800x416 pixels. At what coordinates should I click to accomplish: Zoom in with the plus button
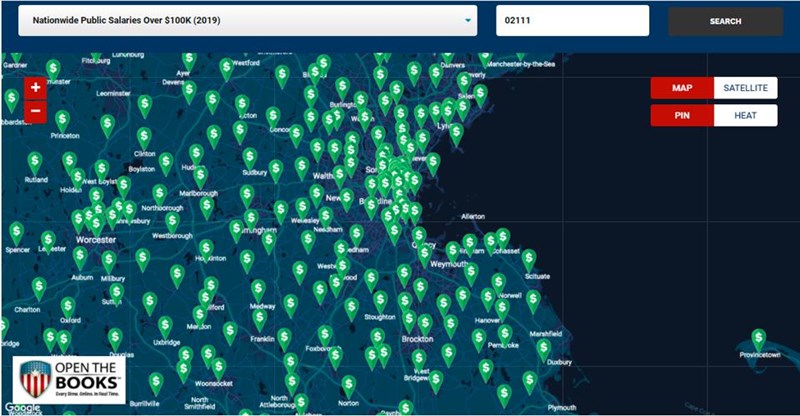click(35, 88)
